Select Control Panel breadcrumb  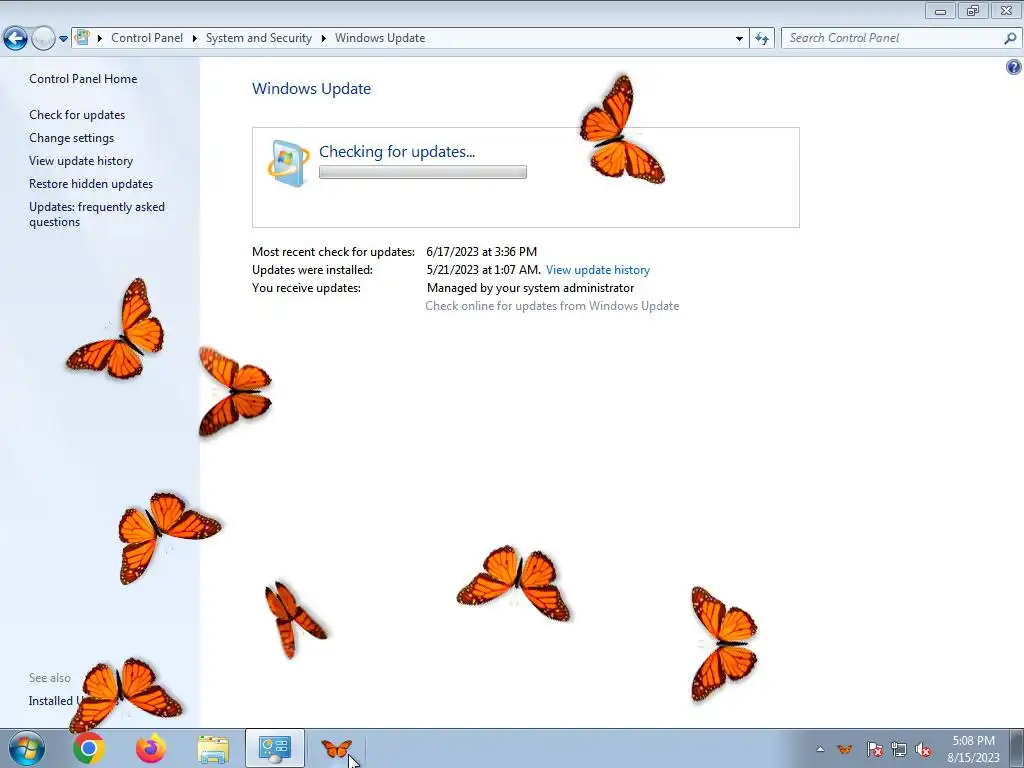click(x=147, y=38)
